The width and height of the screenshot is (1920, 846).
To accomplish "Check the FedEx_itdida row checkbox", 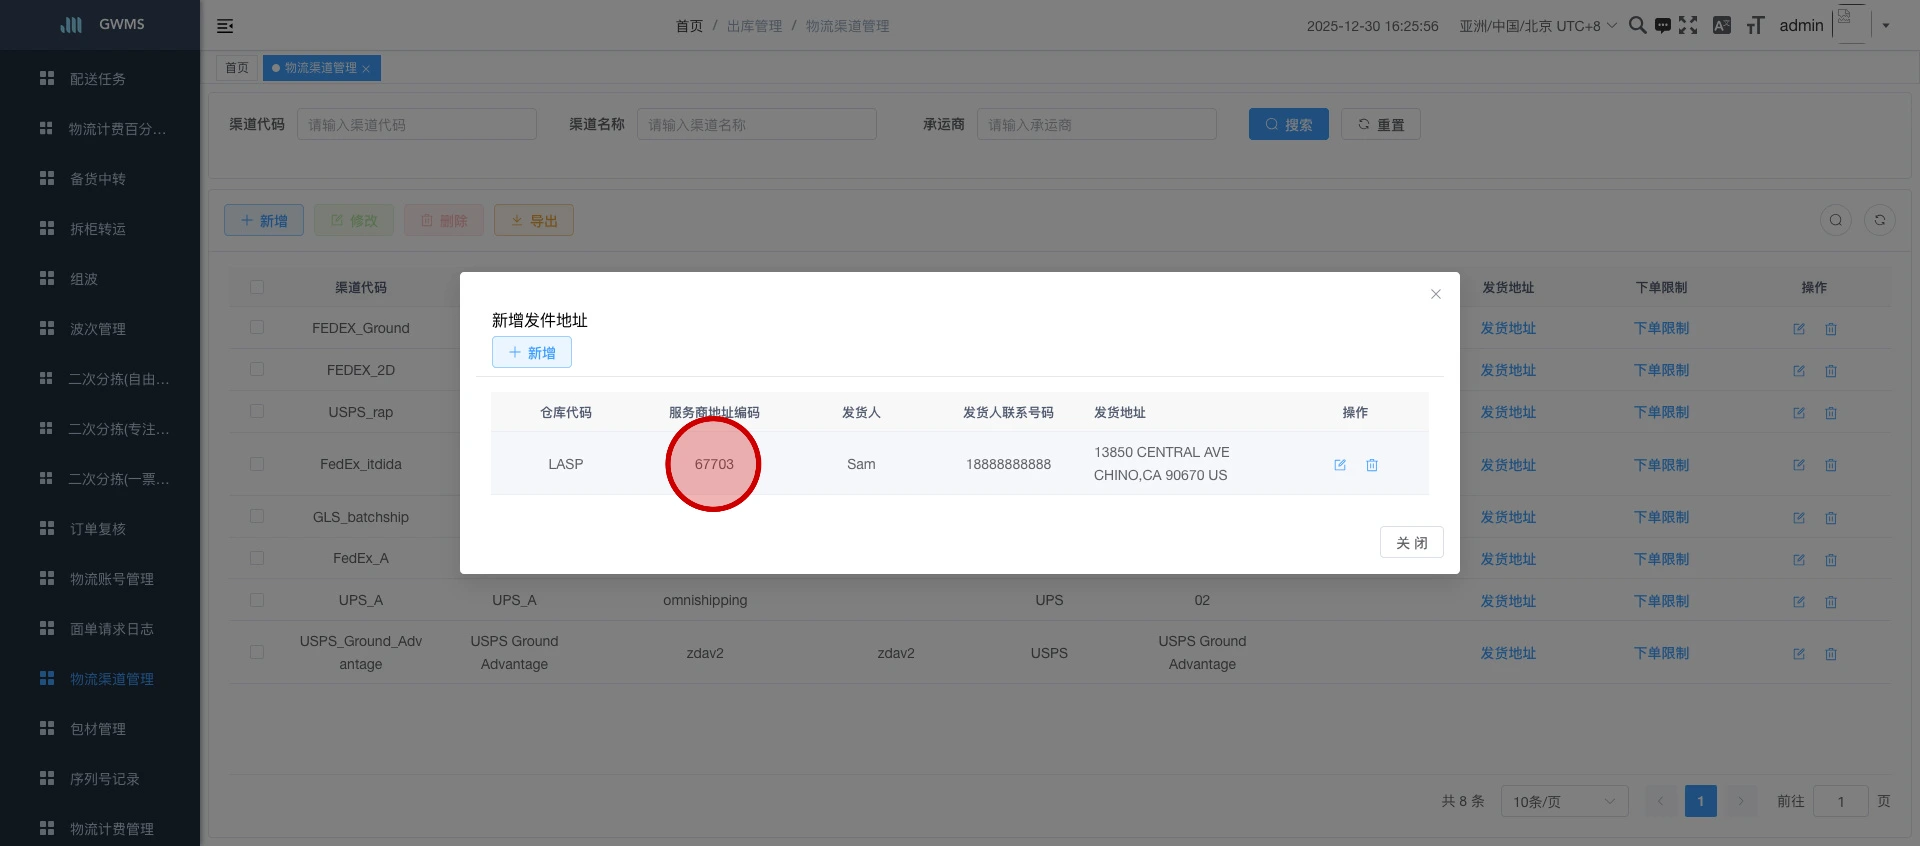I will pos(257,464).
